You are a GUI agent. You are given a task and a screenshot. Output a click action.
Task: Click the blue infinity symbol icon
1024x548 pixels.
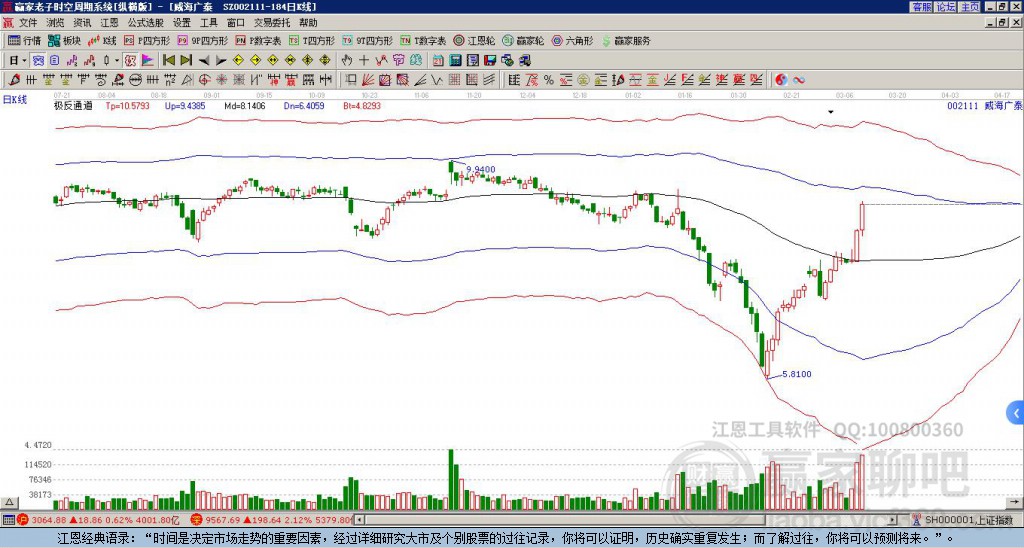tap(799, 80)
